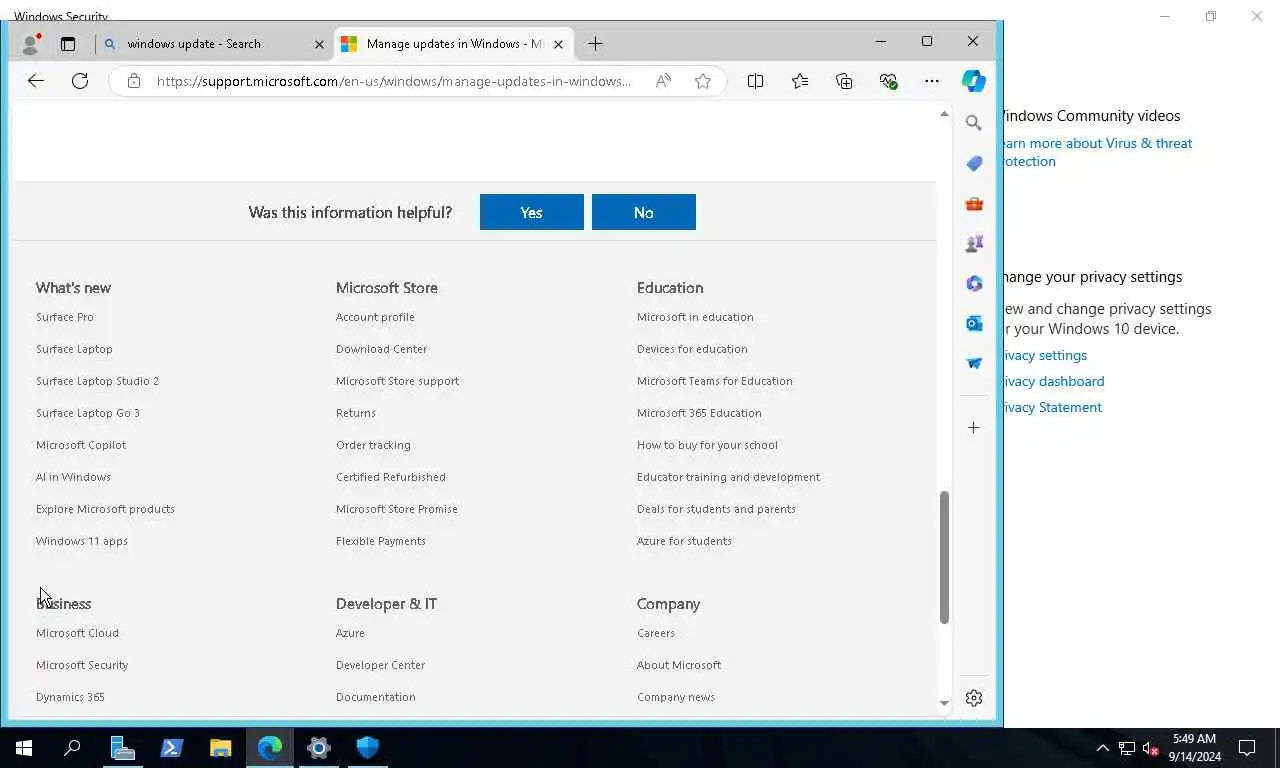Open Collections panel
Screen dimensions: 1280x768
[844, 81]
